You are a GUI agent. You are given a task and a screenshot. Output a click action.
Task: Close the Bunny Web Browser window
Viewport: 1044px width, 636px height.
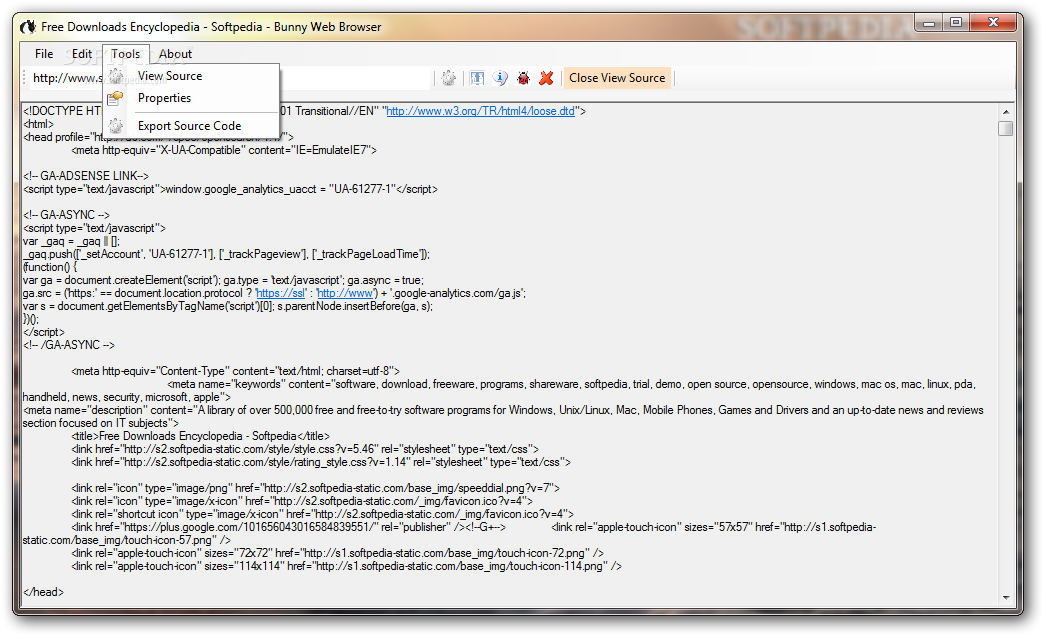[x=993, y=23]
